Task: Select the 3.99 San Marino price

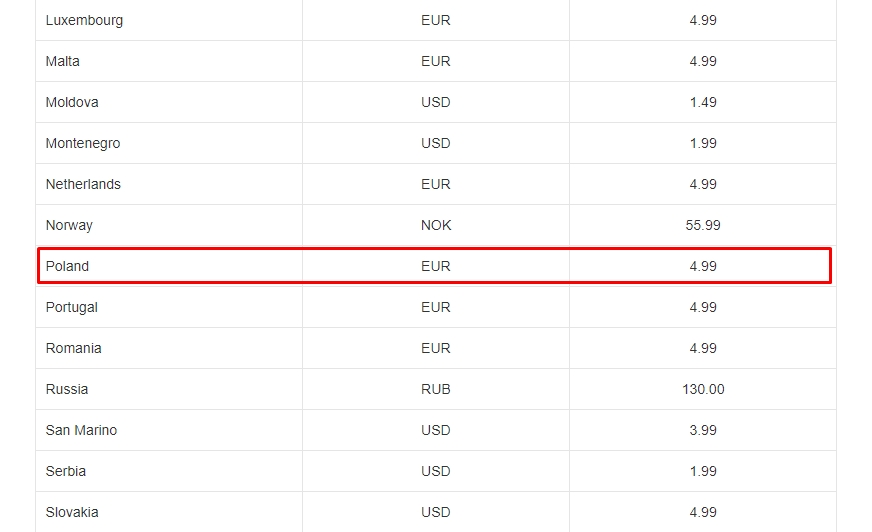Action: (x=703, y=430)
